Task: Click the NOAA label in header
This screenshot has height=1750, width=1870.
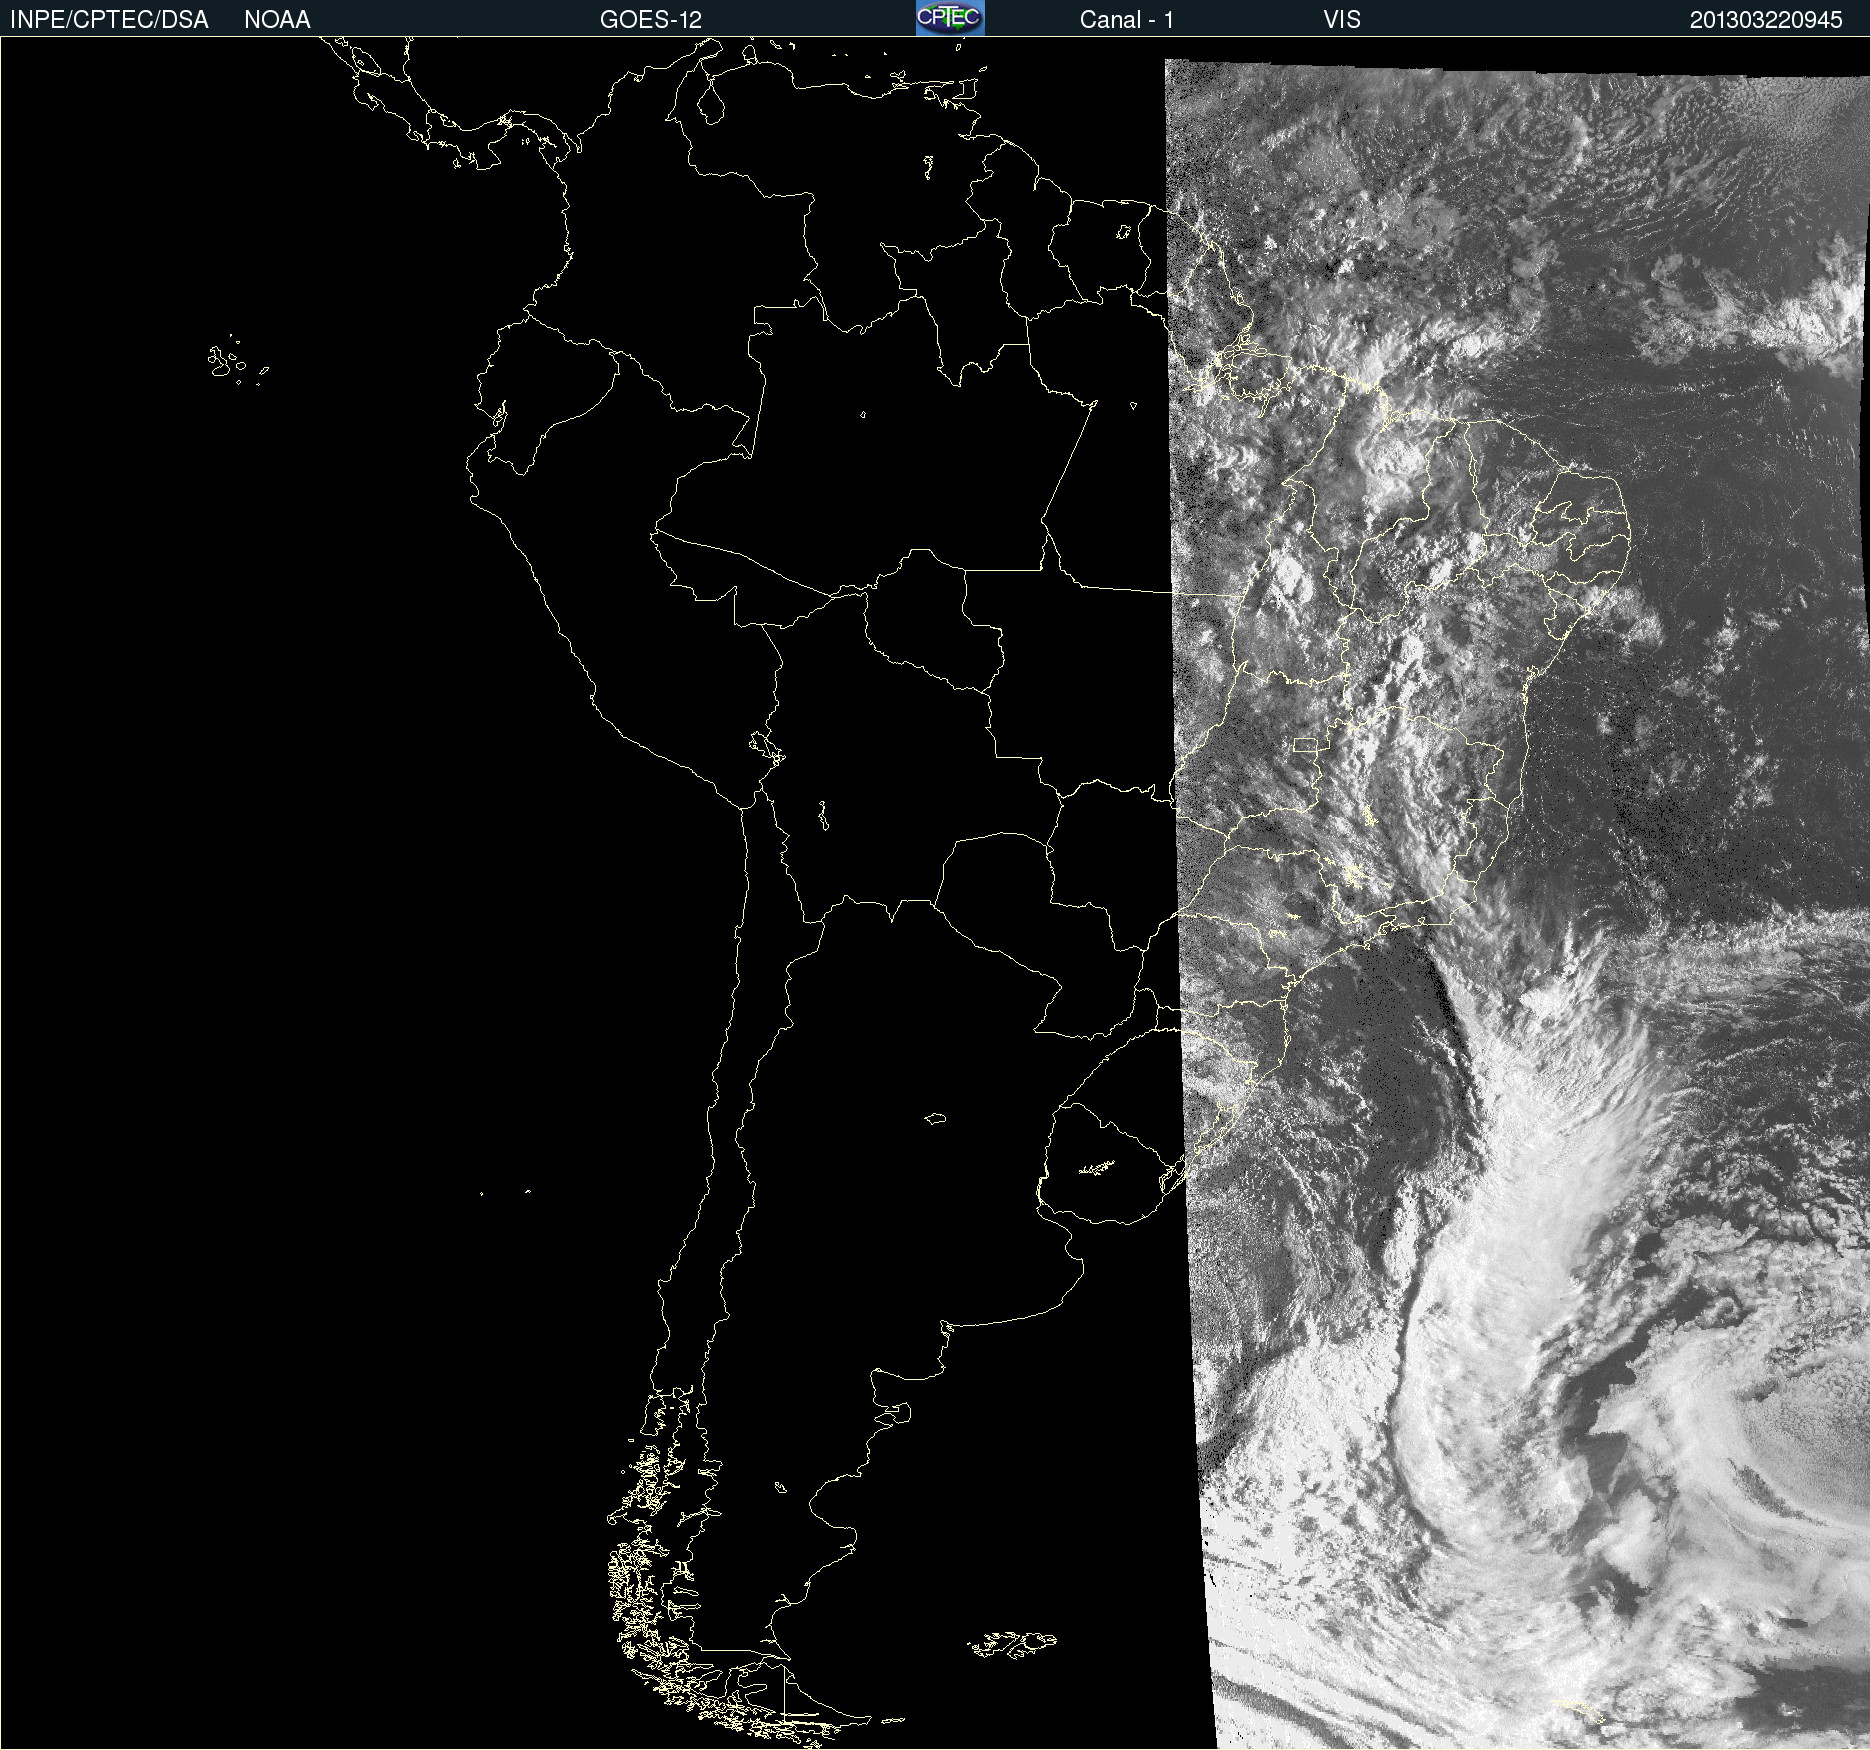Action: 277,20
